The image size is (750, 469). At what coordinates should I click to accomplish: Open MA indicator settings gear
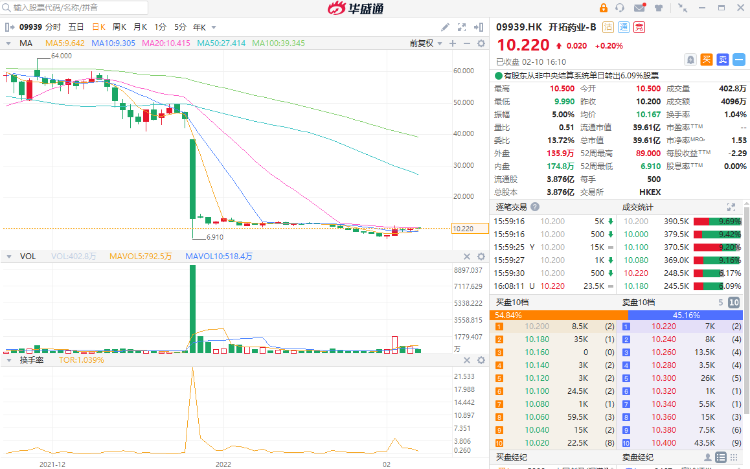coord(481,44)
